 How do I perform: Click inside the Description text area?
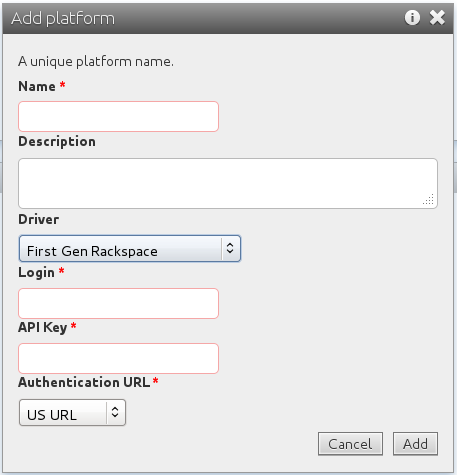[x=228, y=183]
